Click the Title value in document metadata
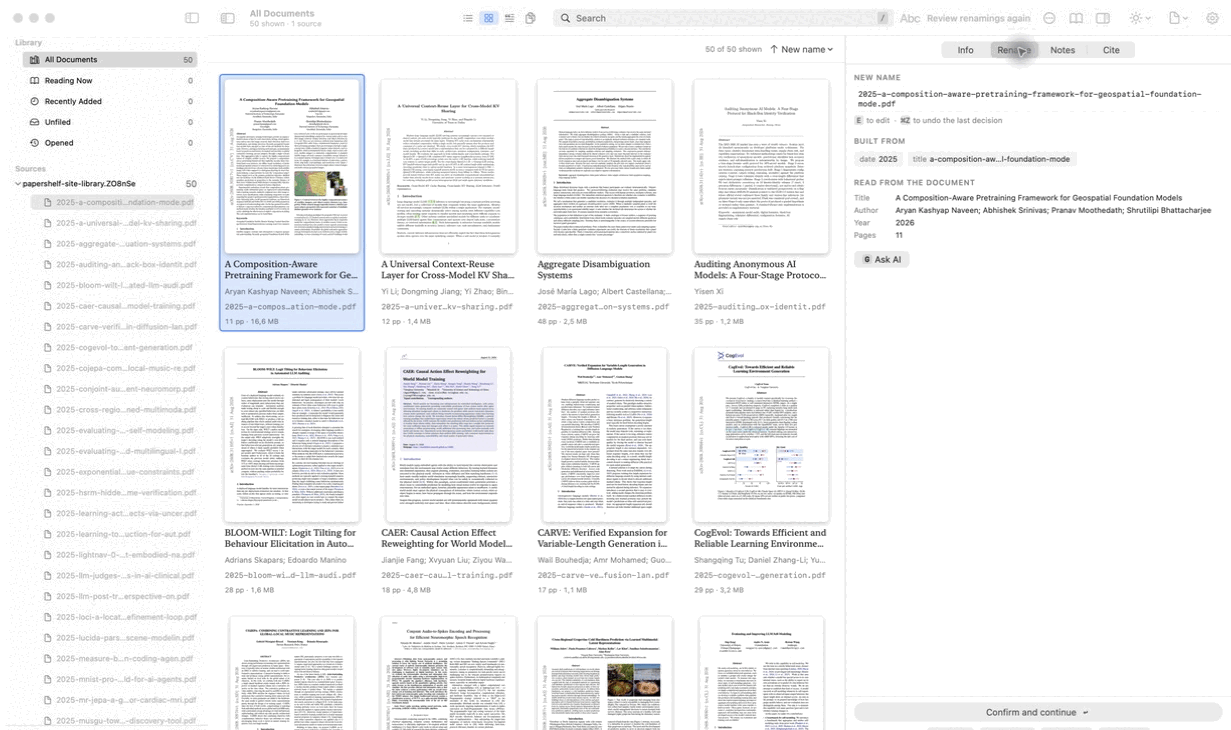Viewport: 1231px width, 730px height. coord(1039,198)
